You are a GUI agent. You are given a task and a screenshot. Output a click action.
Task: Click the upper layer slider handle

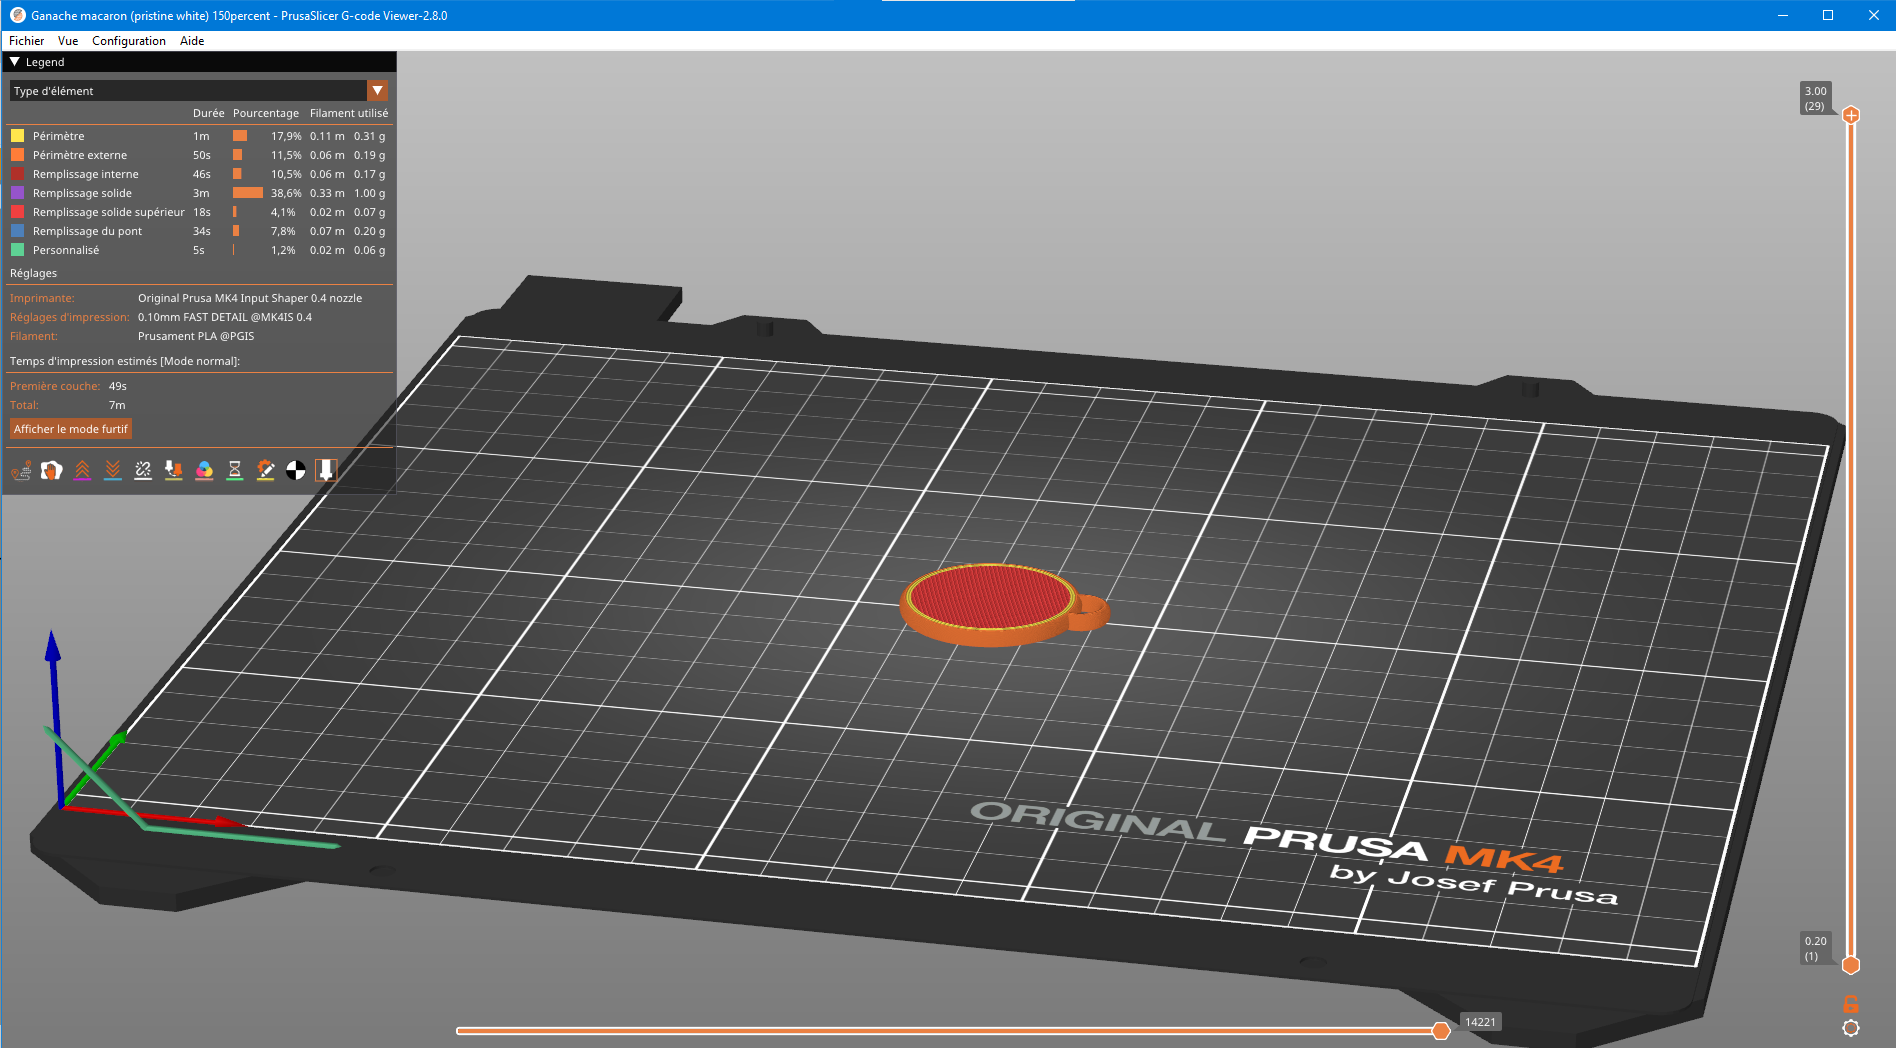coord(1851,115)
